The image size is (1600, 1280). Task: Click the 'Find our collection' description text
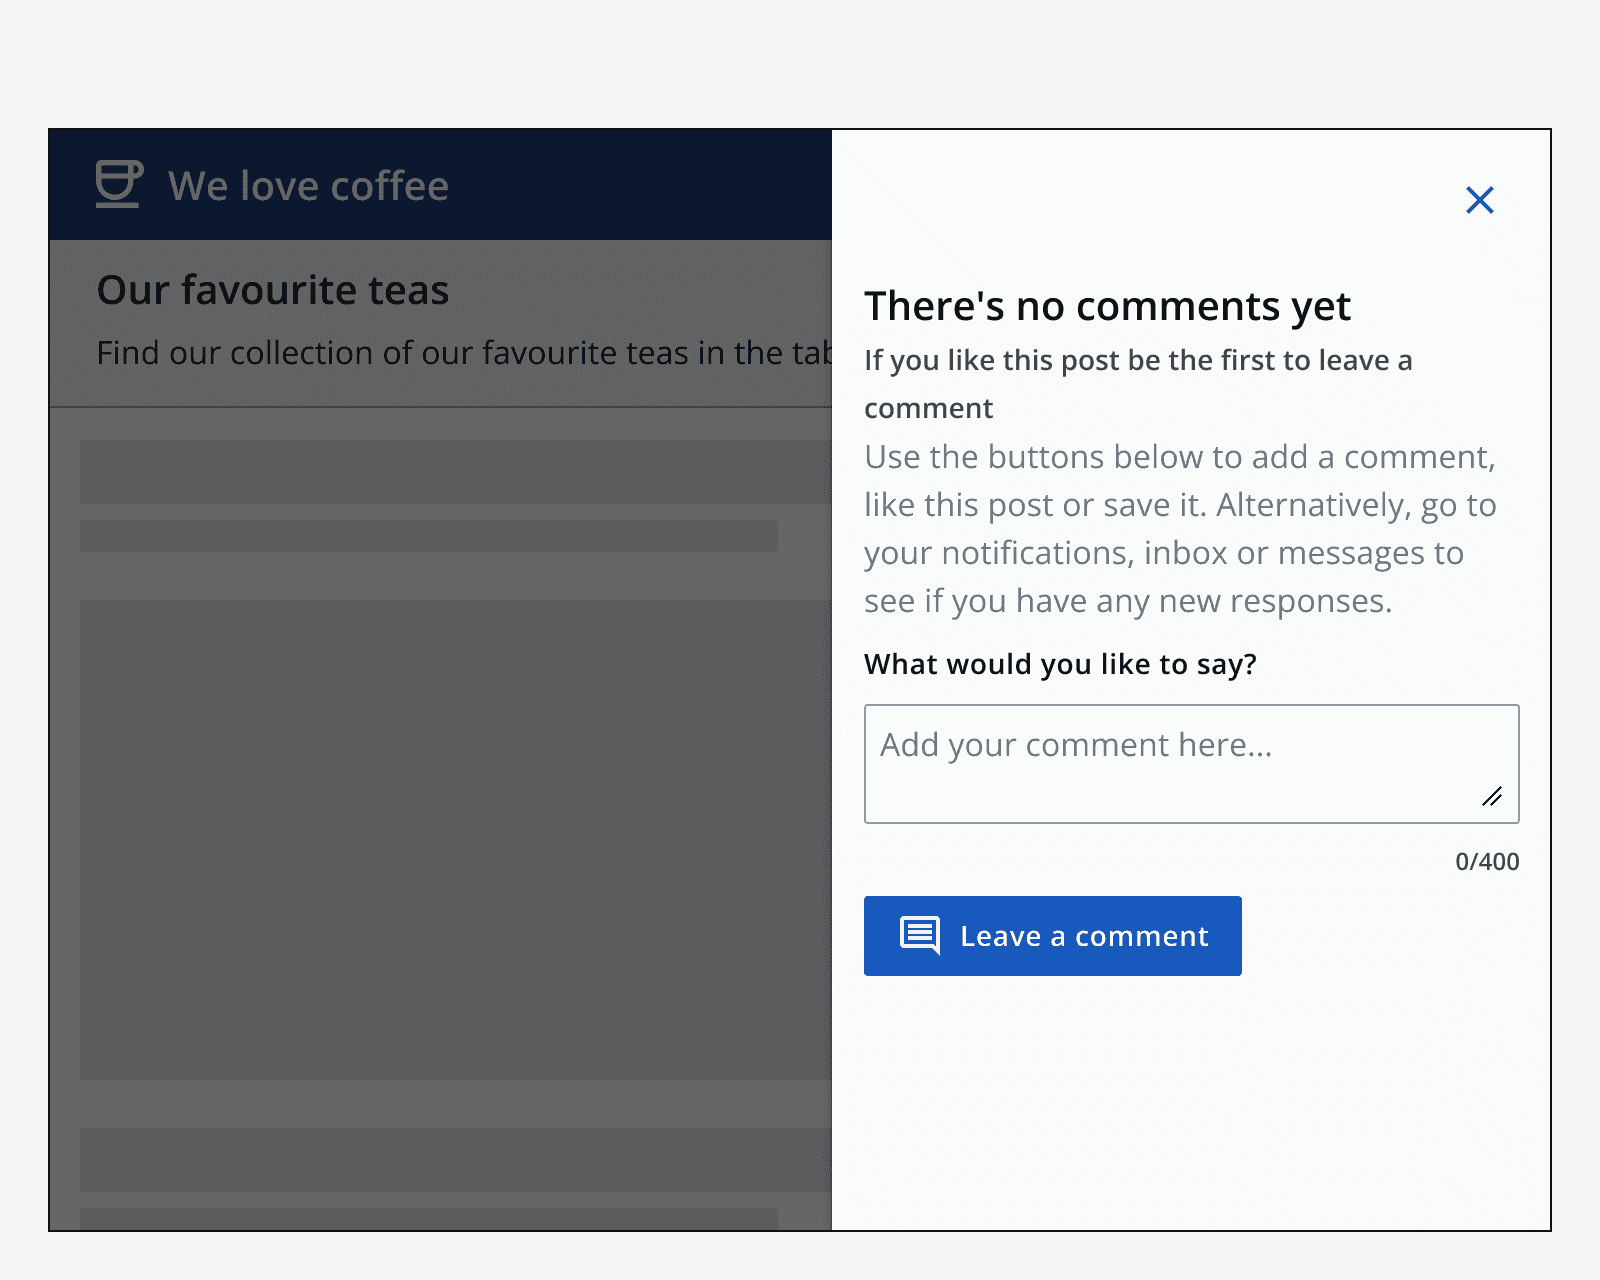click(460, 353)
